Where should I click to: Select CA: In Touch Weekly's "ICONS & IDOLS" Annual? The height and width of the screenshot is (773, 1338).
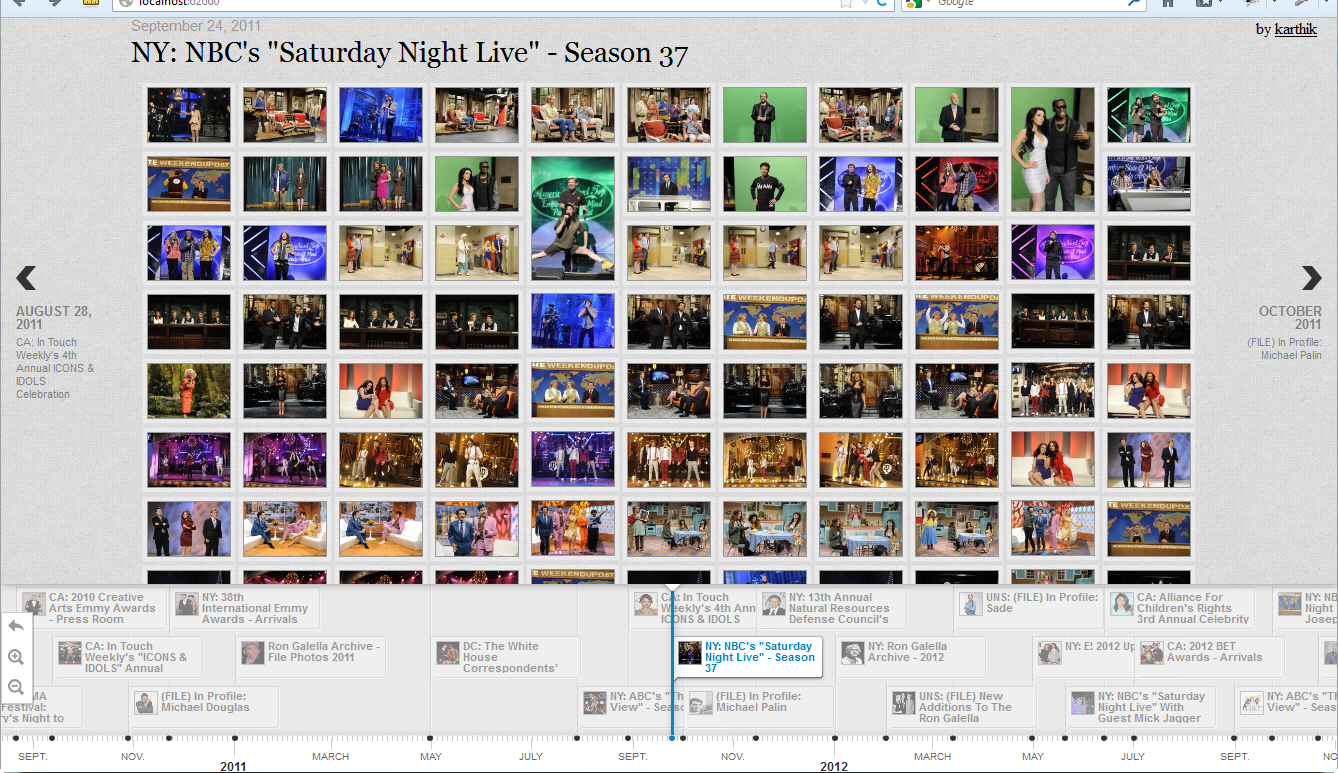[x=128, y=657]
